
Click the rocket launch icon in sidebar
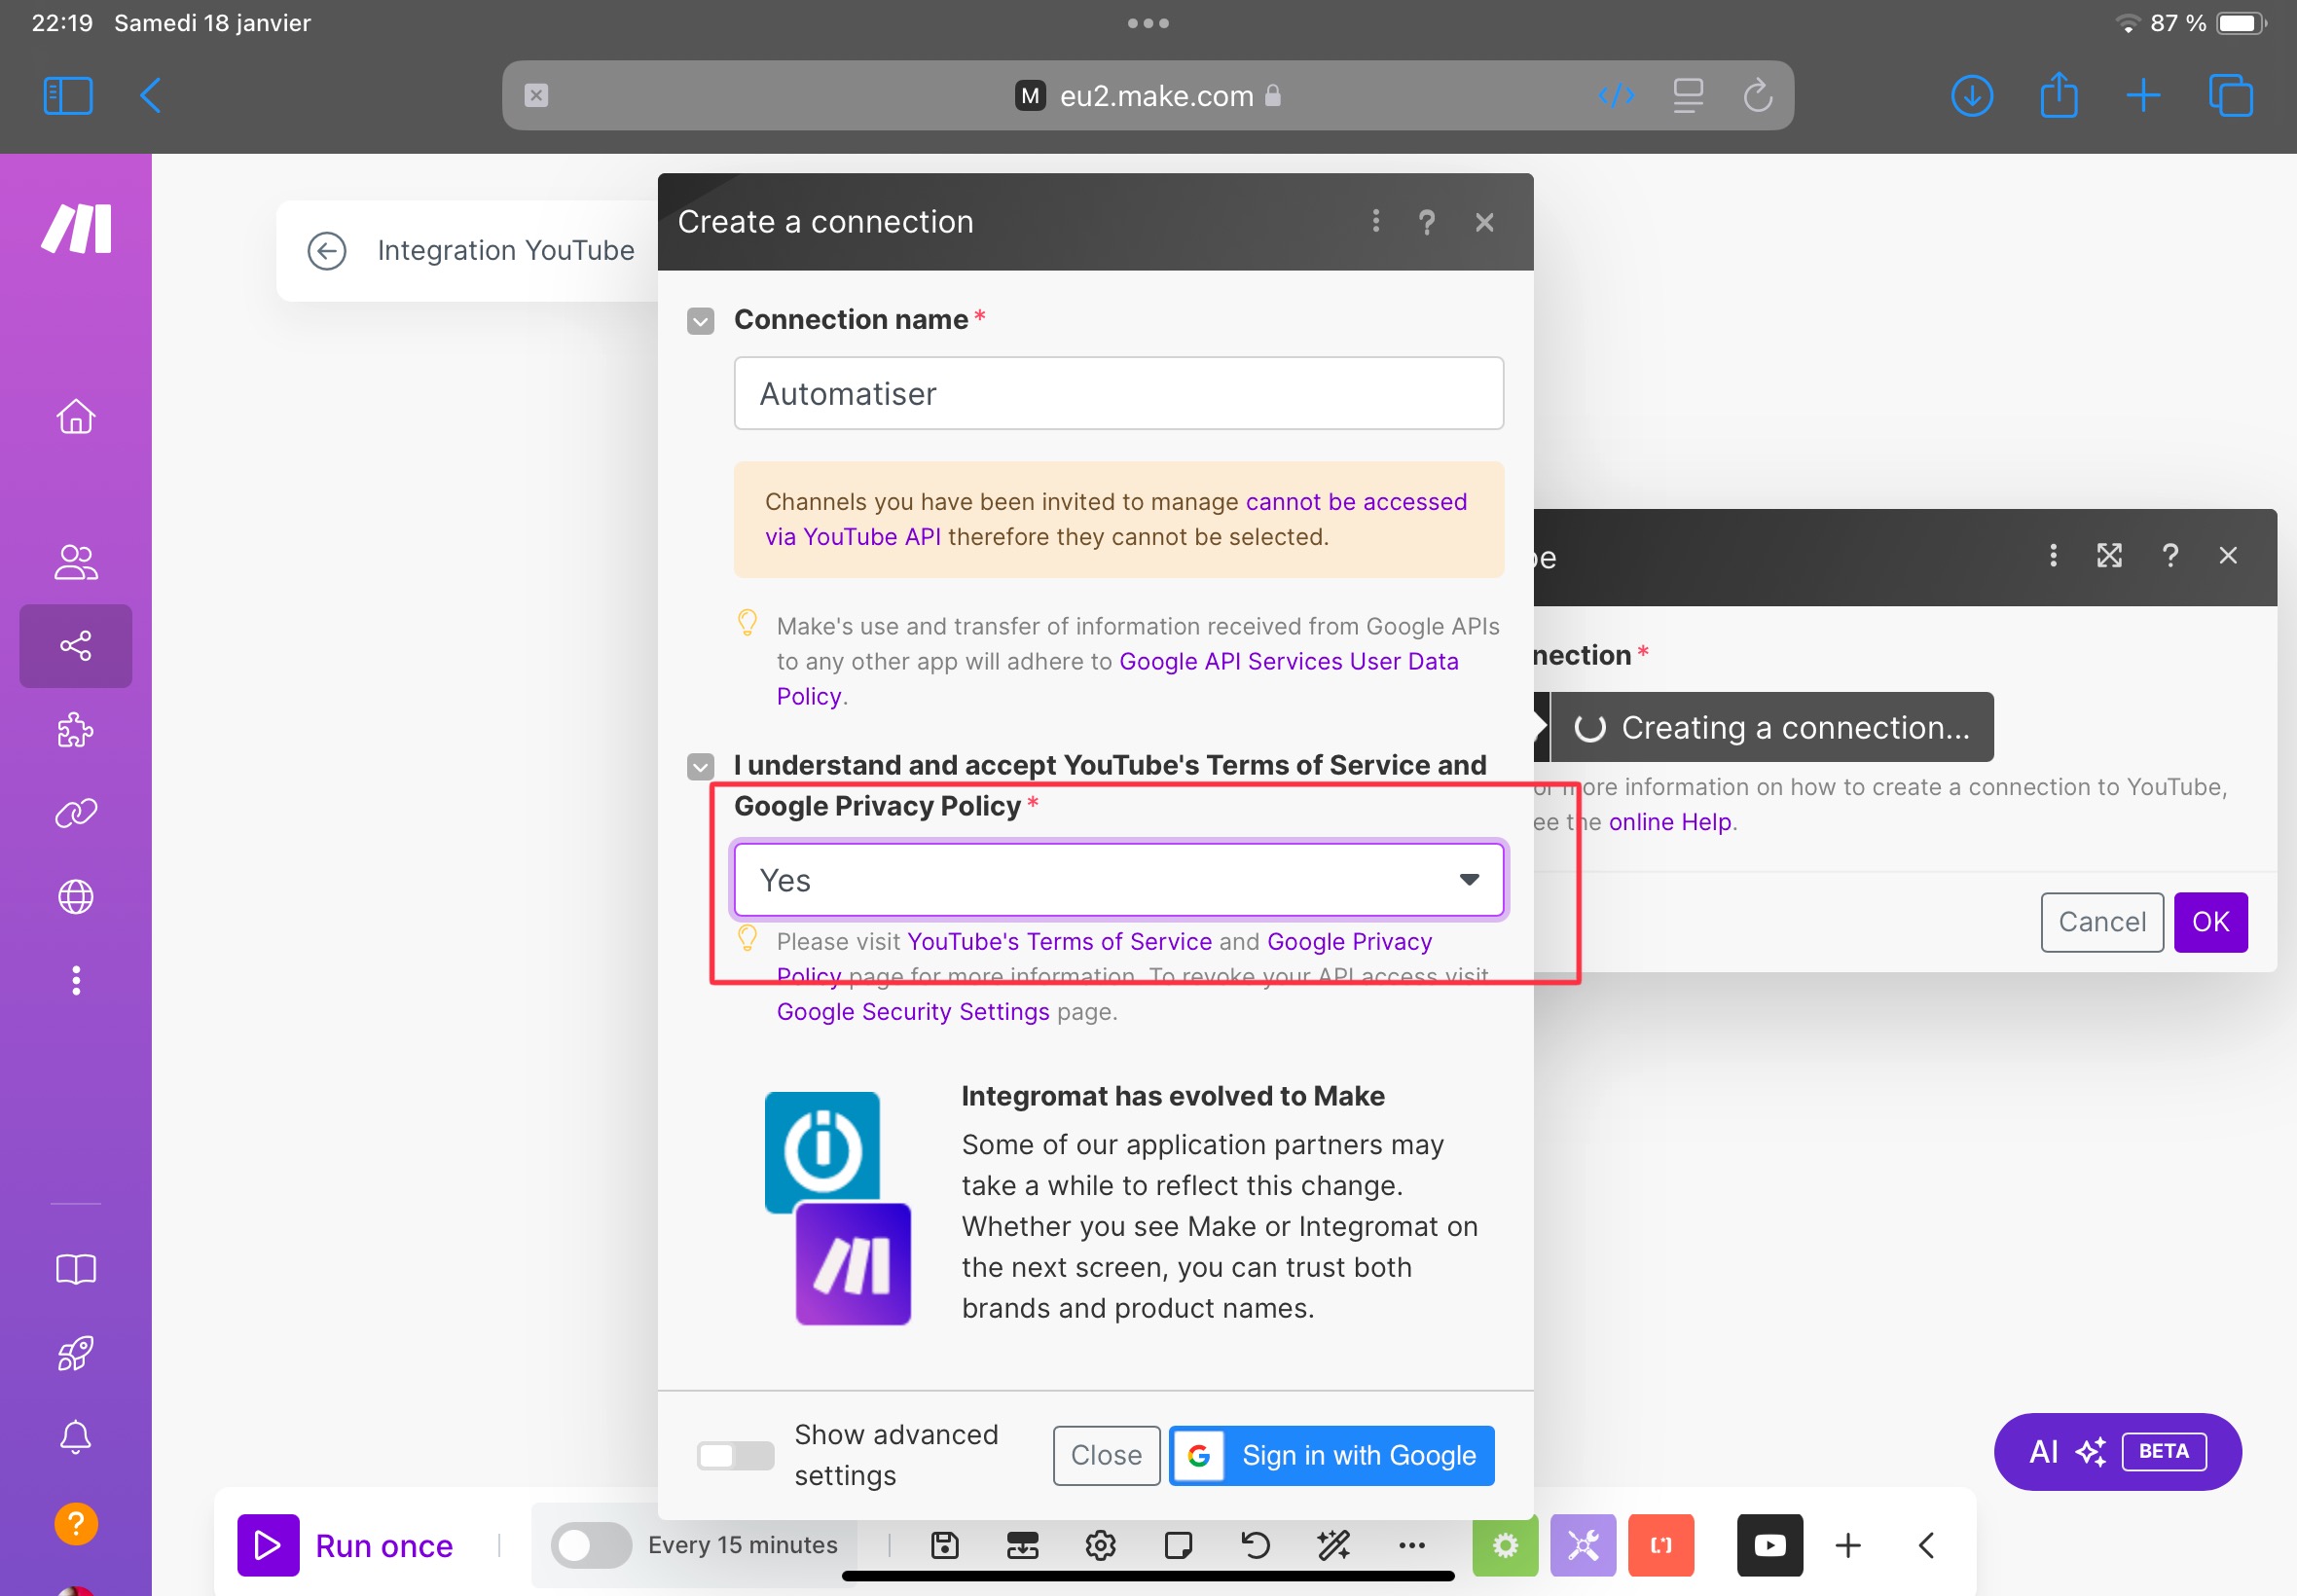(77, 1354)
